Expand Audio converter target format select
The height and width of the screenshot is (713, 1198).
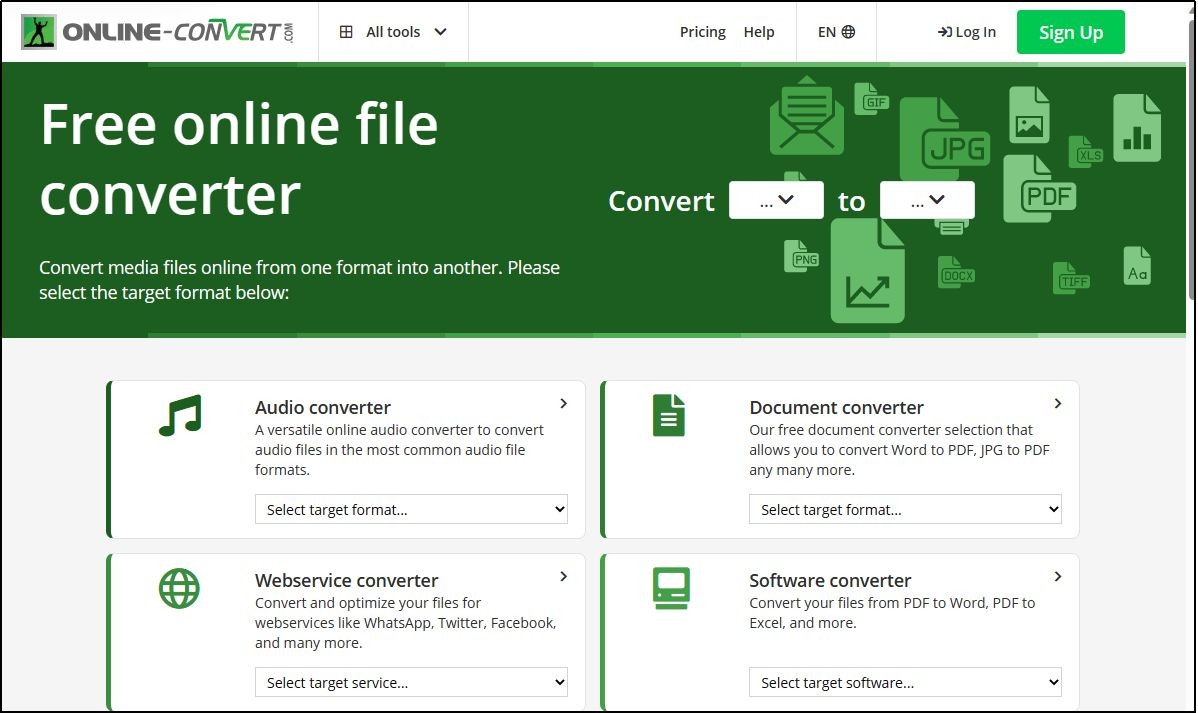(411, 510)
